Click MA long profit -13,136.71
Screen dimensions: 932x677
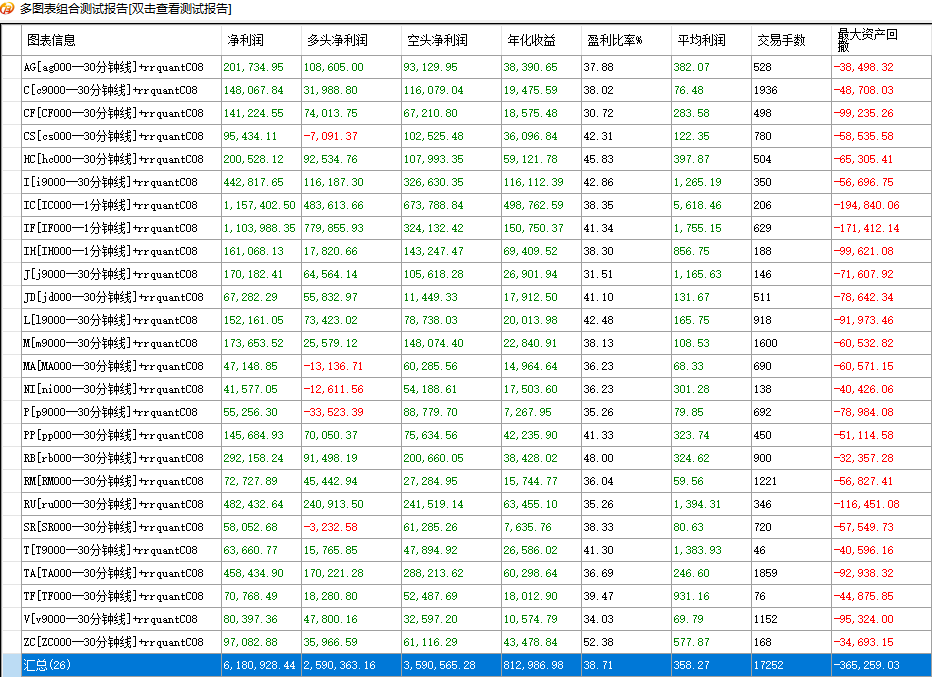tap(333, 366)
